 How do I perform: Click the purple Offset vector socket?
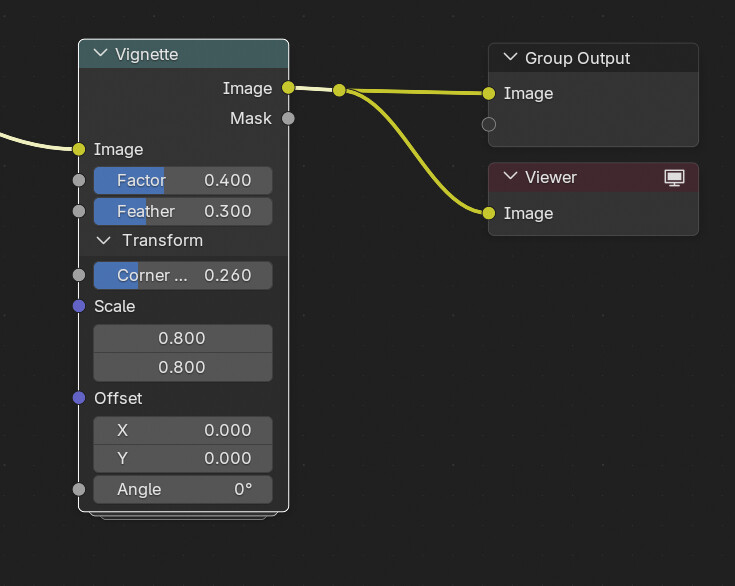tap(79, 398)
